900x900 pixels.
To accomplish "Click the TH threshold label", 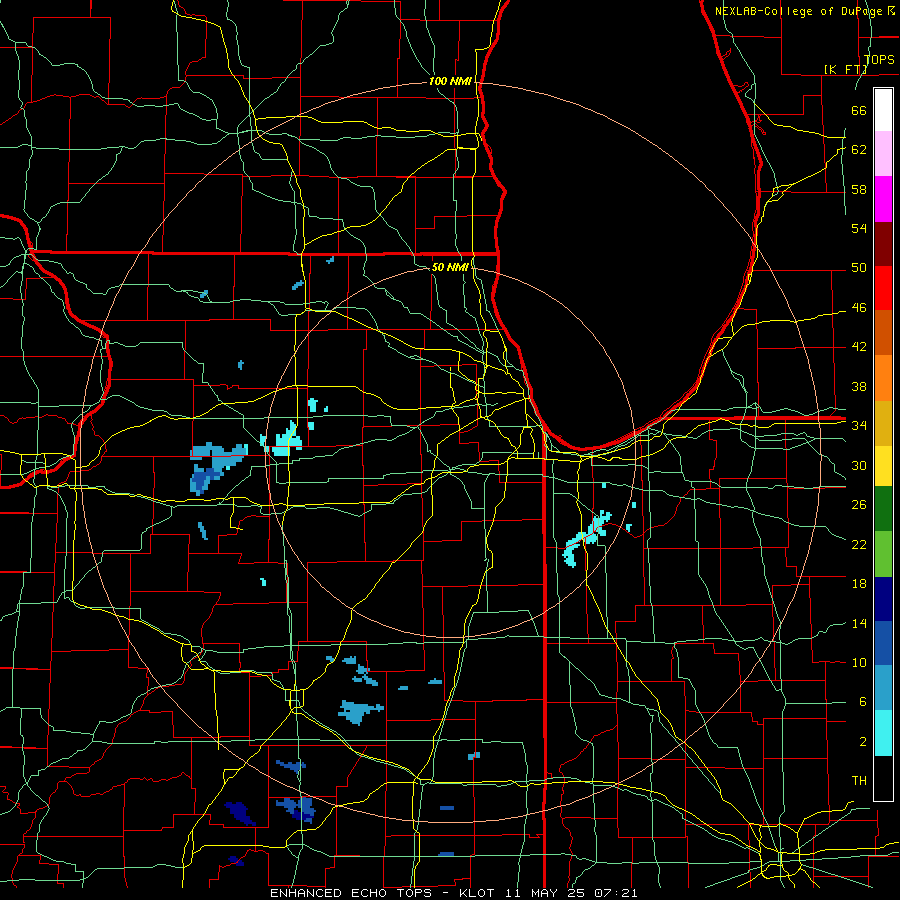I will click(859, 781).
